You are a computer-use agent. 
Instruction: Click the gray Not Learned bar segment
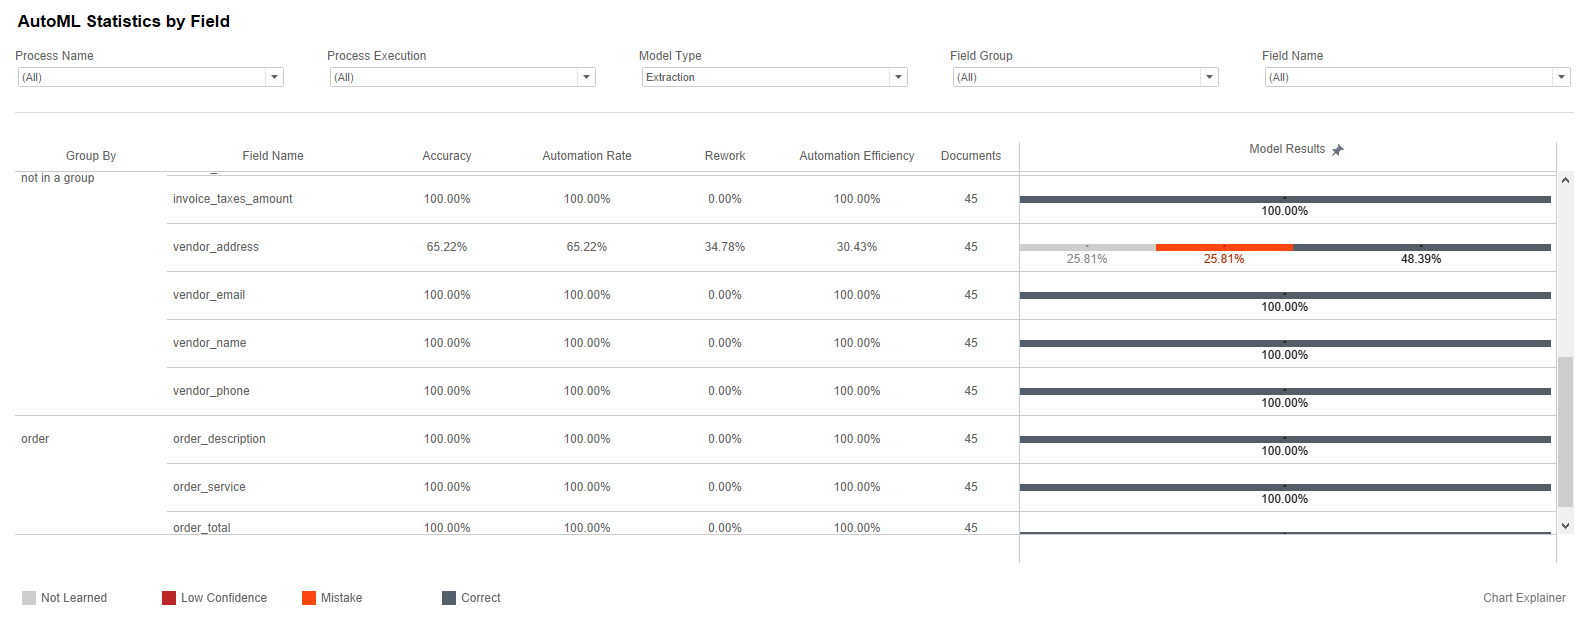click(1088, 247)
